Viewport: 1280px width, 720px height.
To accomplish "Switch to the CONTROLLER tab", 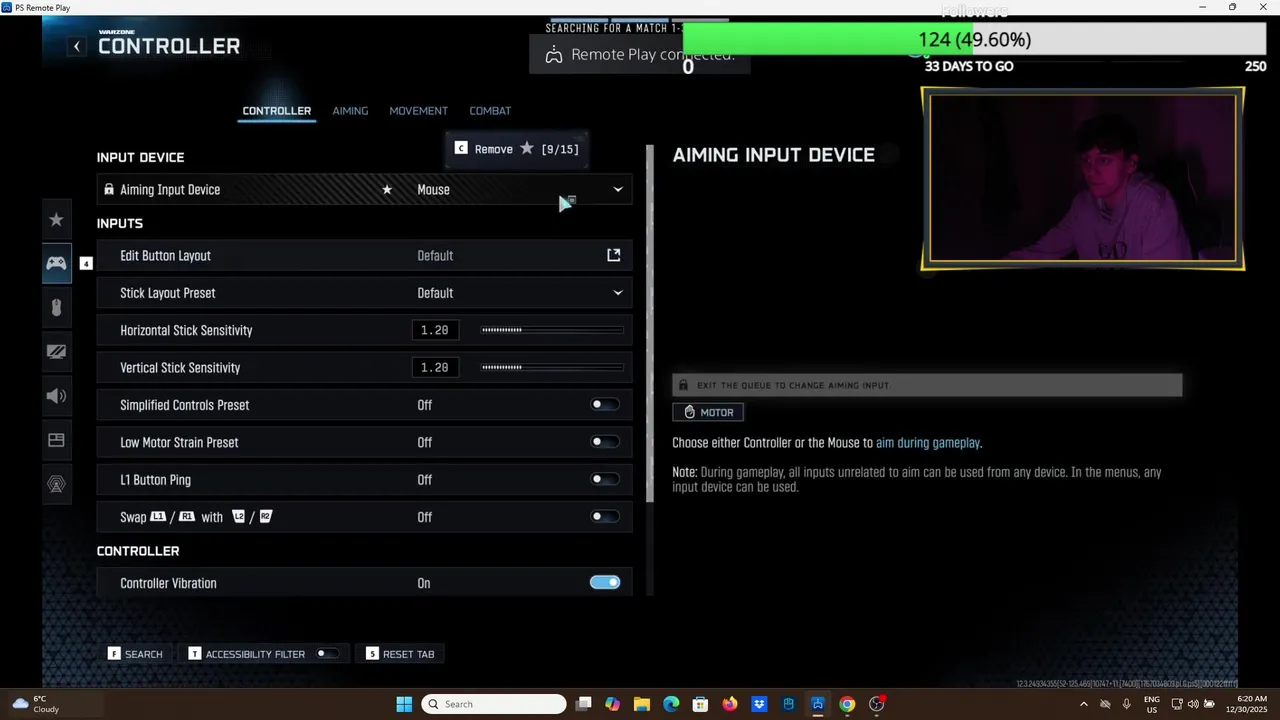I will [x=277, y=111].
